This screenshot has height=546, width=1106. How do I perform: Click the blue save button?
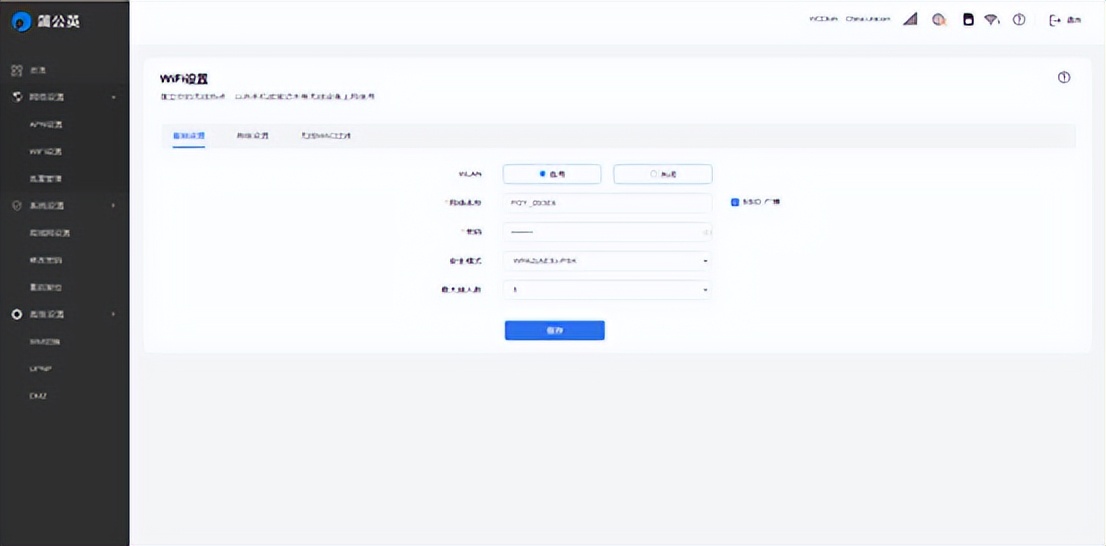pyautogui.click(x=554, y=330)
